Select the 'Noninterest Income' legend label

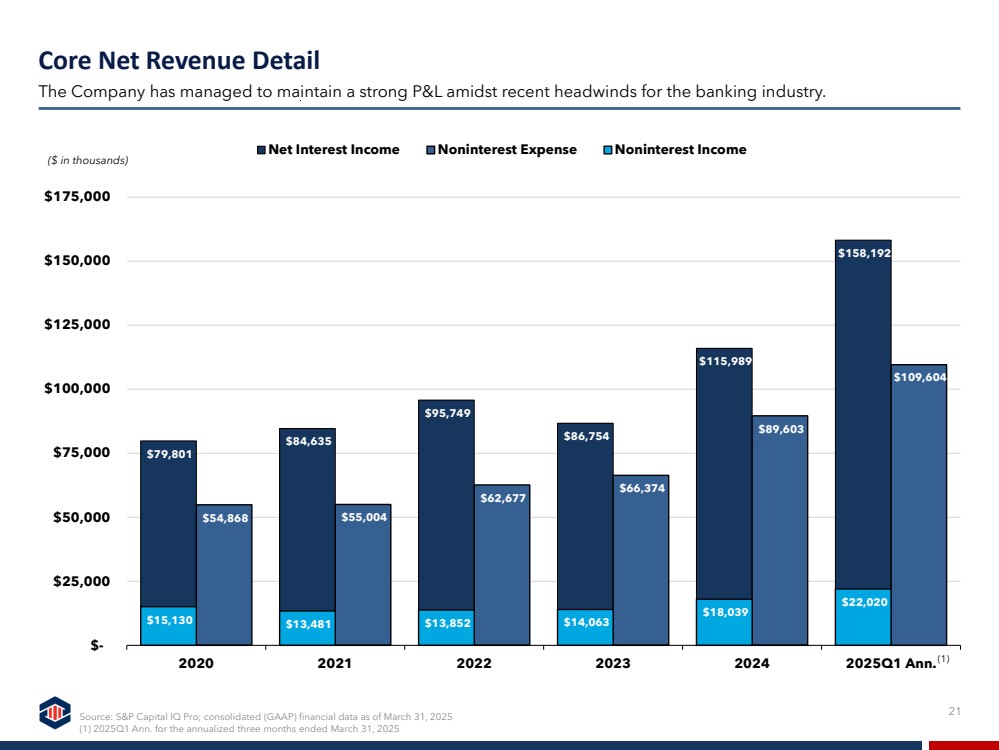[x=680, y=150]
